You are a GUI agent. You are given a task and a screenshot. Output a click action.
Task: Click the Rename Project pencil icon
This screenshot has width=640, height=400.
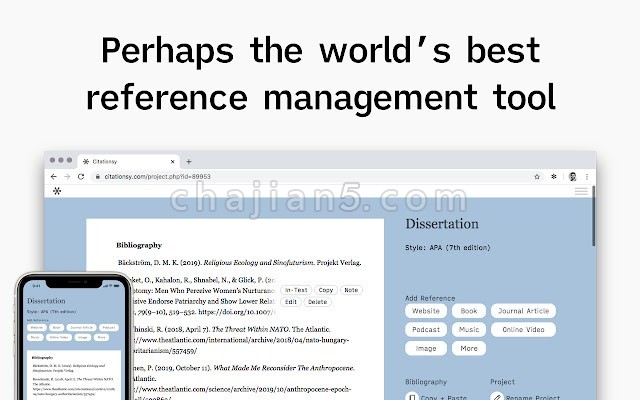tap(497, 397)
